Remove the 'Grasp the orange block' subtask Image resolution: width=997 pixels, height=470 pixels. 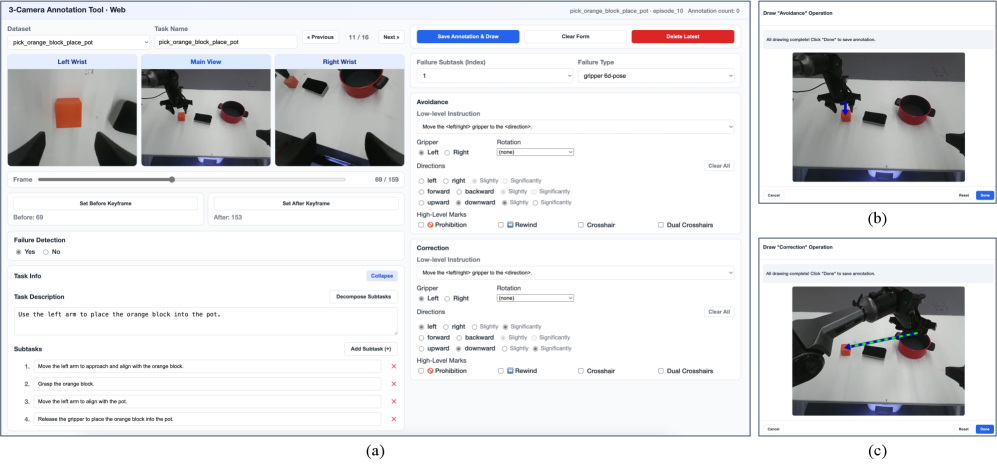click(x=393, y=383)
